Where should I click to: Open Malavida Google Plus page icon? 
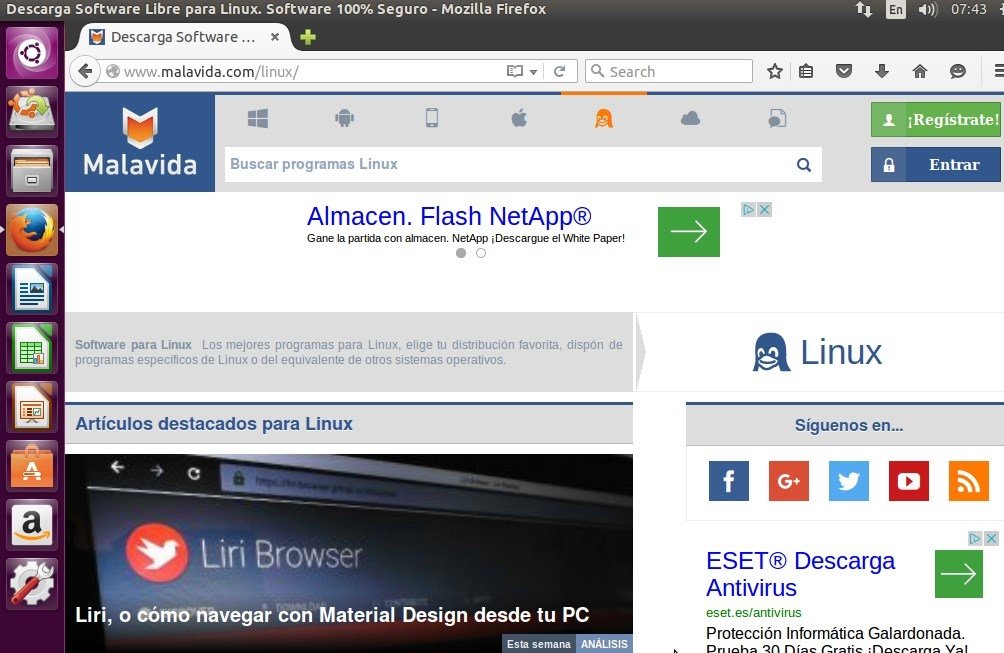point(789,481)
